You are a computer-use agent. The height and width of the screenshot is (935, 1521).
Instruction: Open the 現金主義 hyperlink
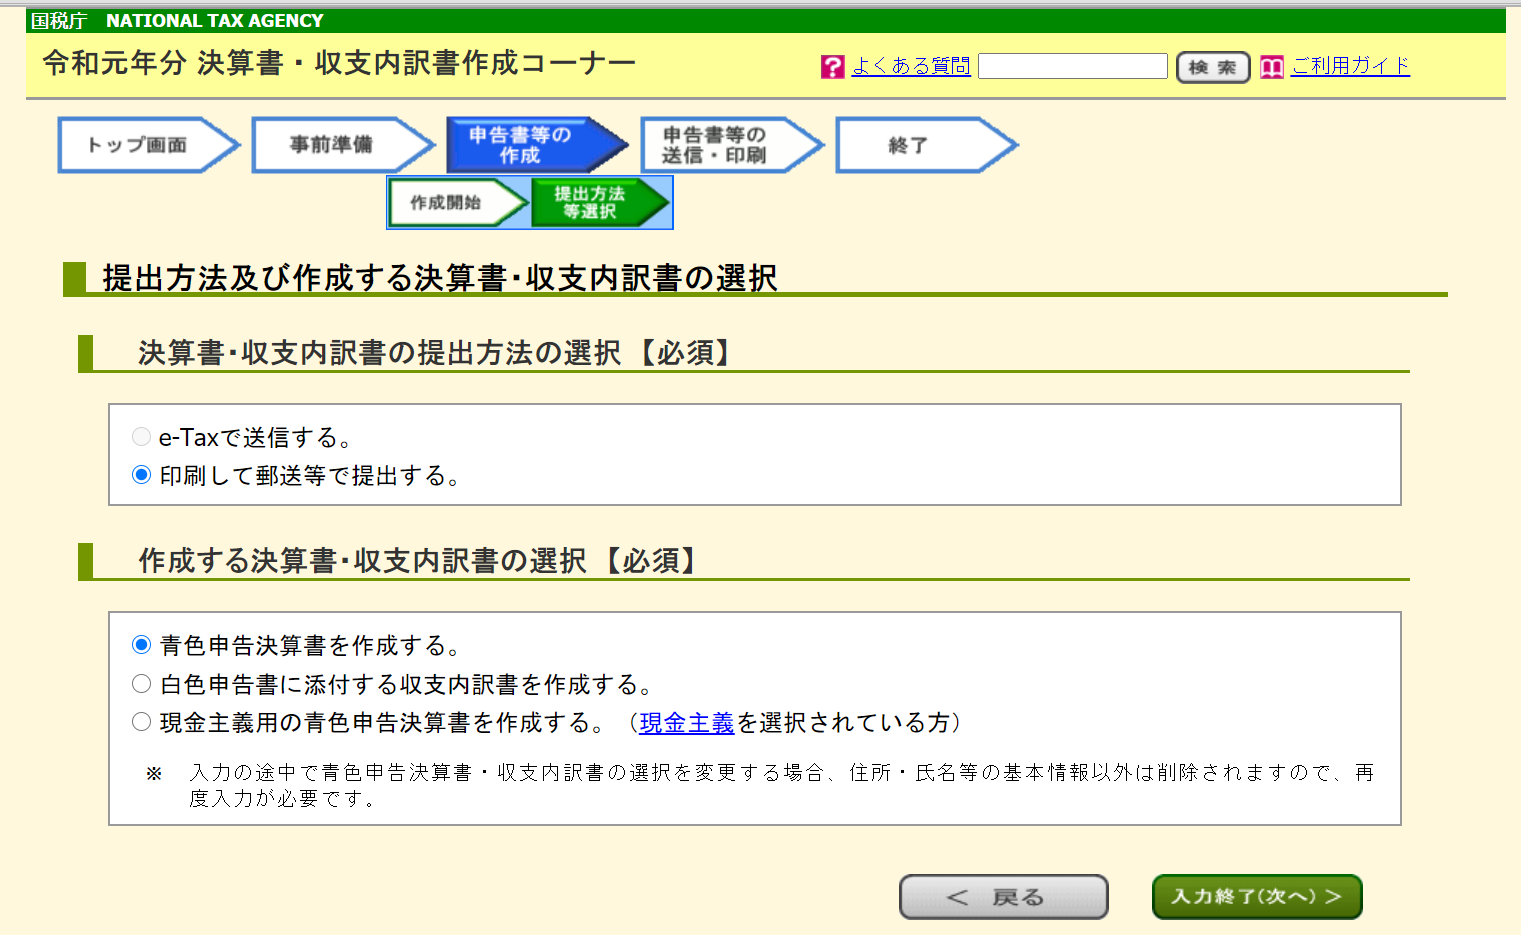[x=687, y=723]
